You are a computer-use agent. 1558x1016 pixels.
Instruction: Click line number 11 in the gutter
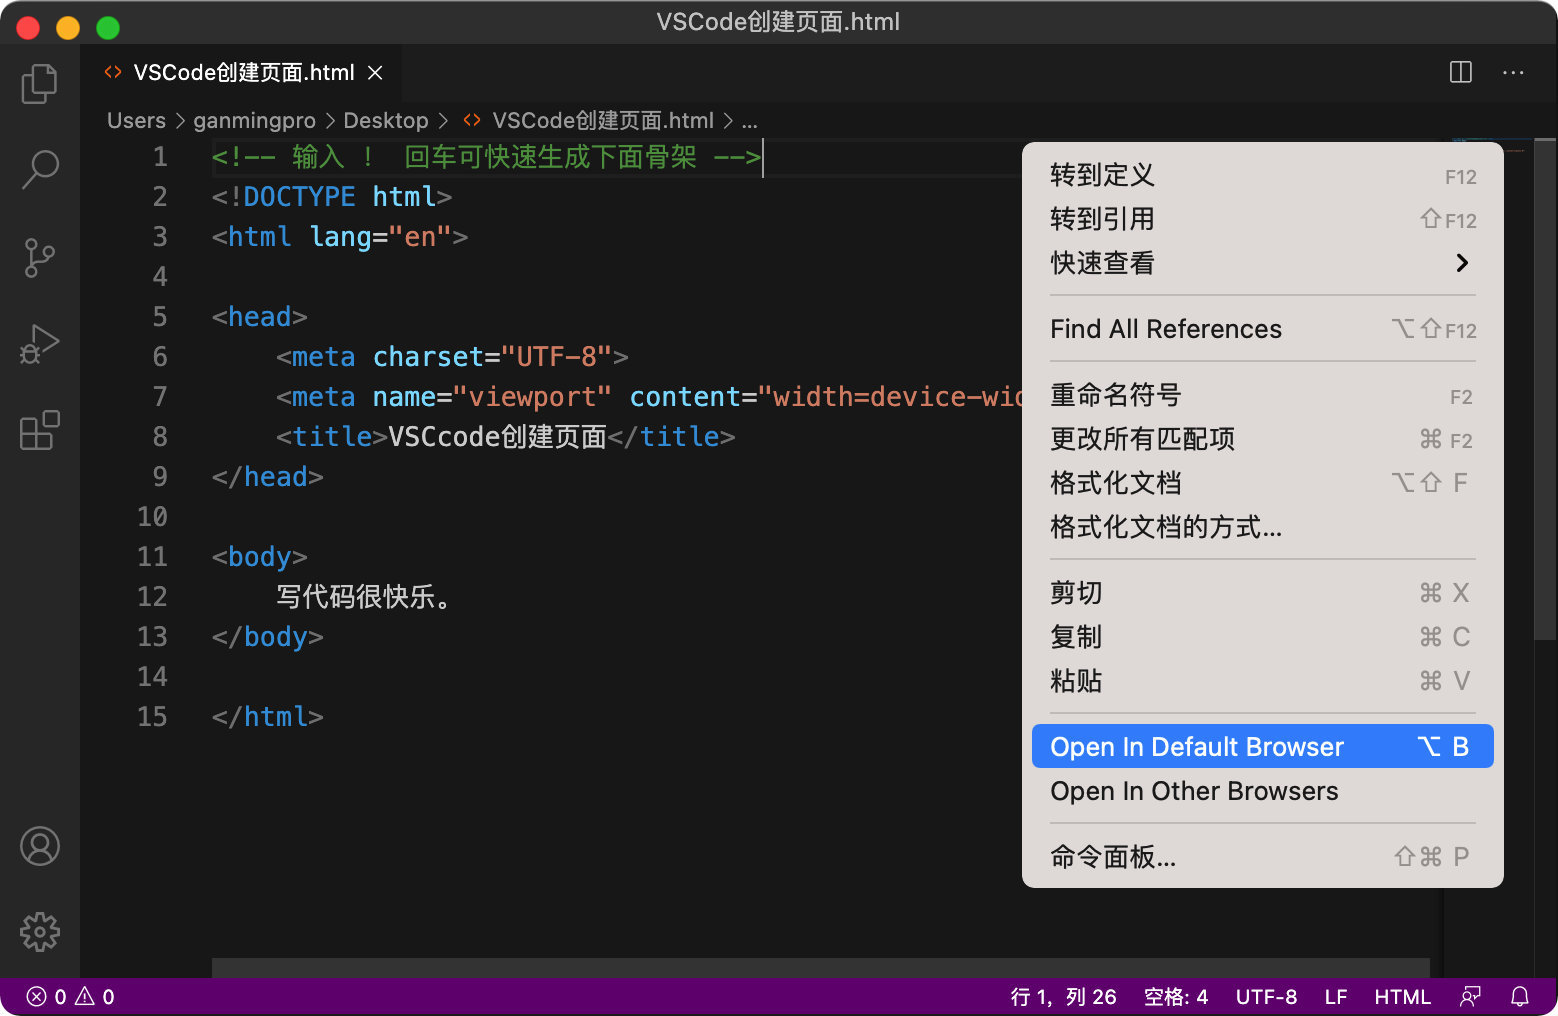(152, 557)
